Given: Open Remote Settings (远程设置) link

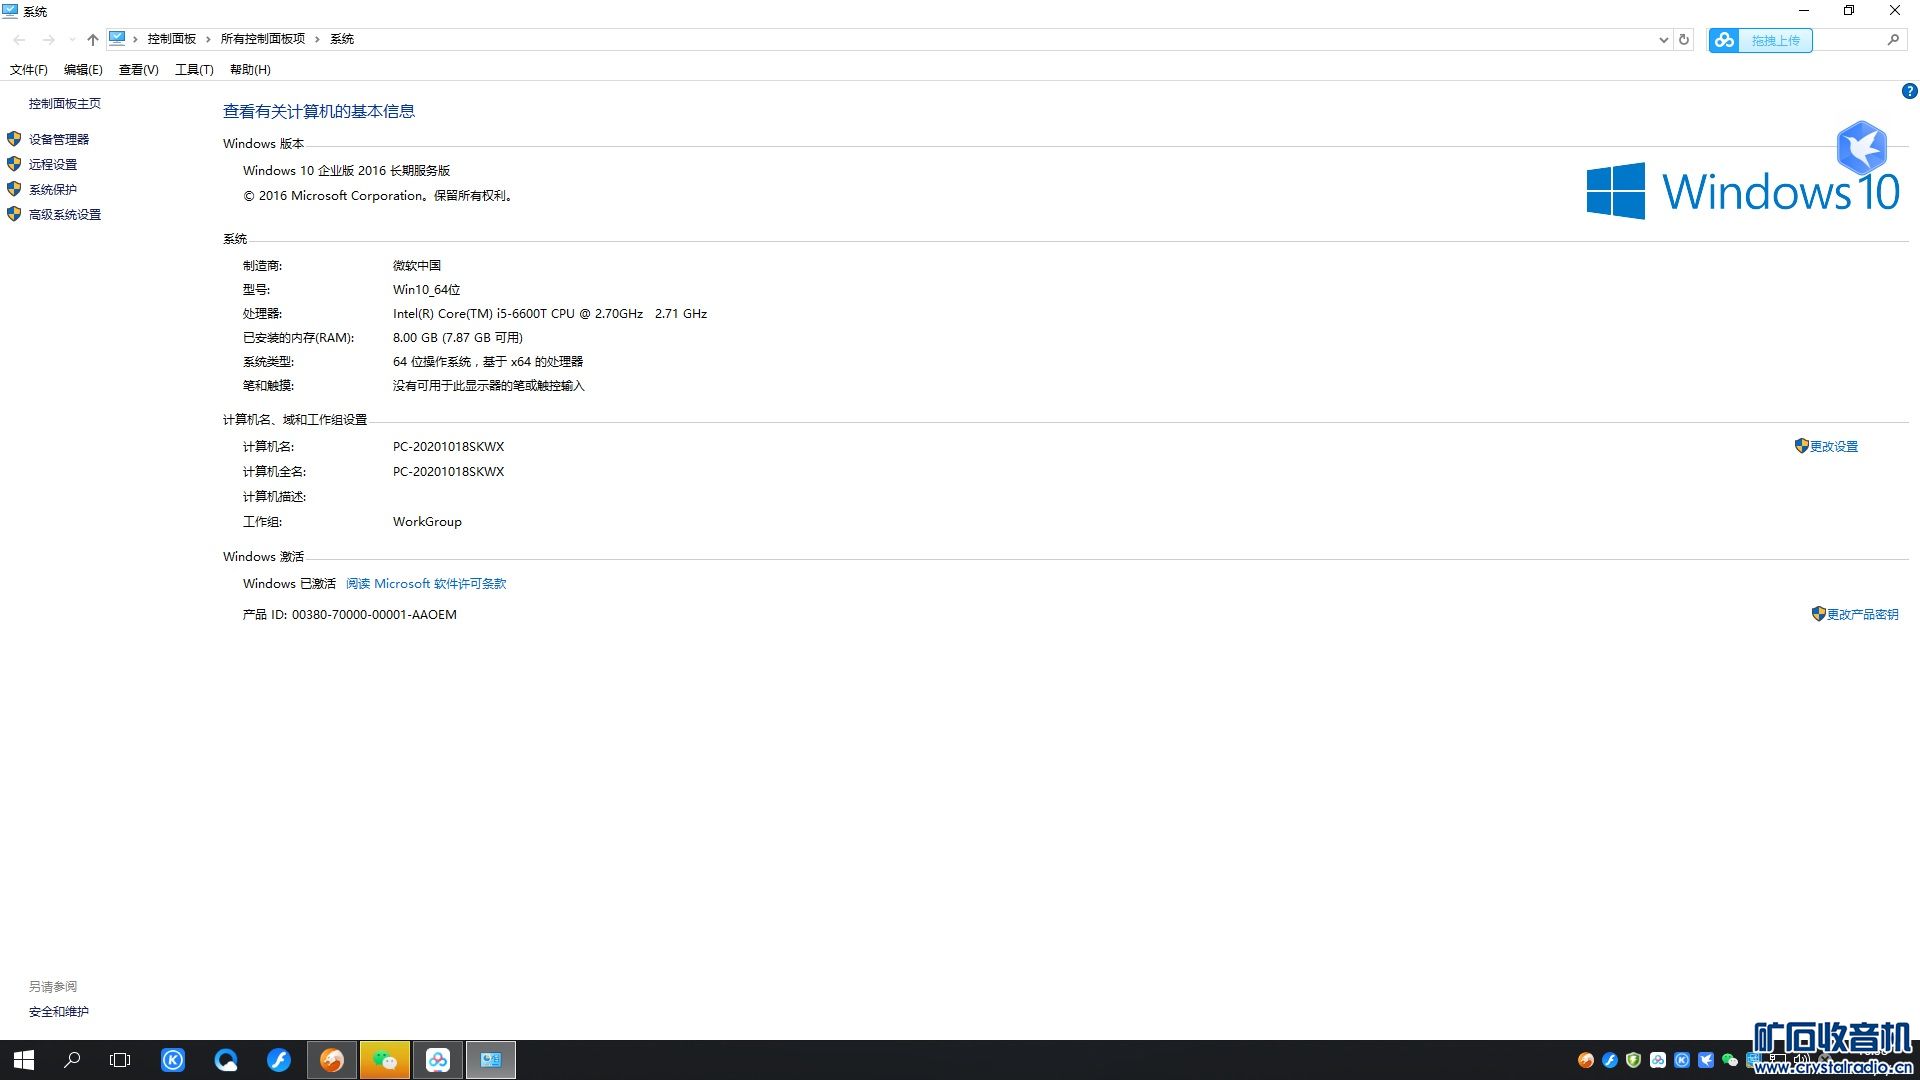Looking at the screenshot, I should pyautogui.click(x=52, y=164).
